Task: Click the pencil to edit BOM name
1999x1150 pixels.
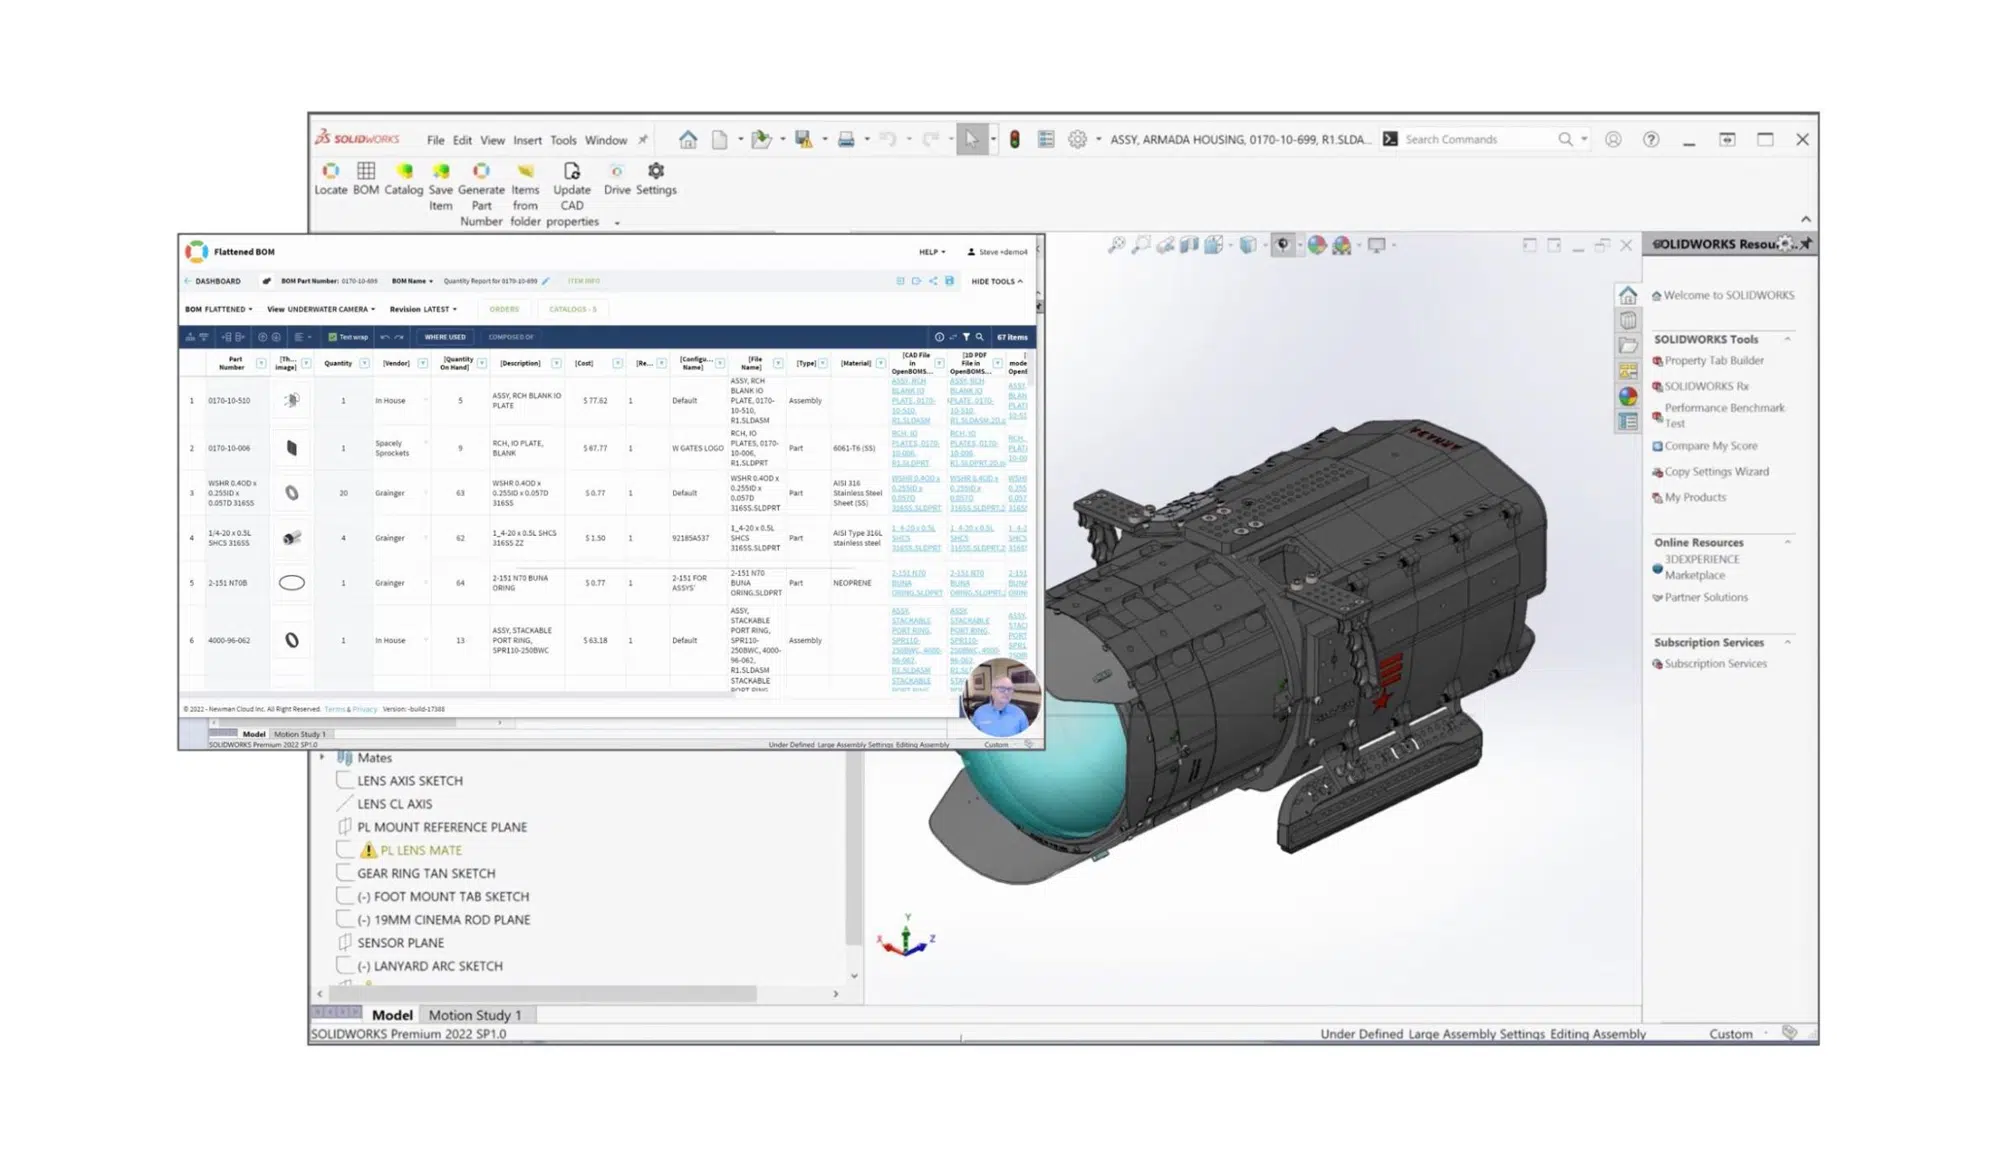Action: pyautogui.click(x=546, y=281)
